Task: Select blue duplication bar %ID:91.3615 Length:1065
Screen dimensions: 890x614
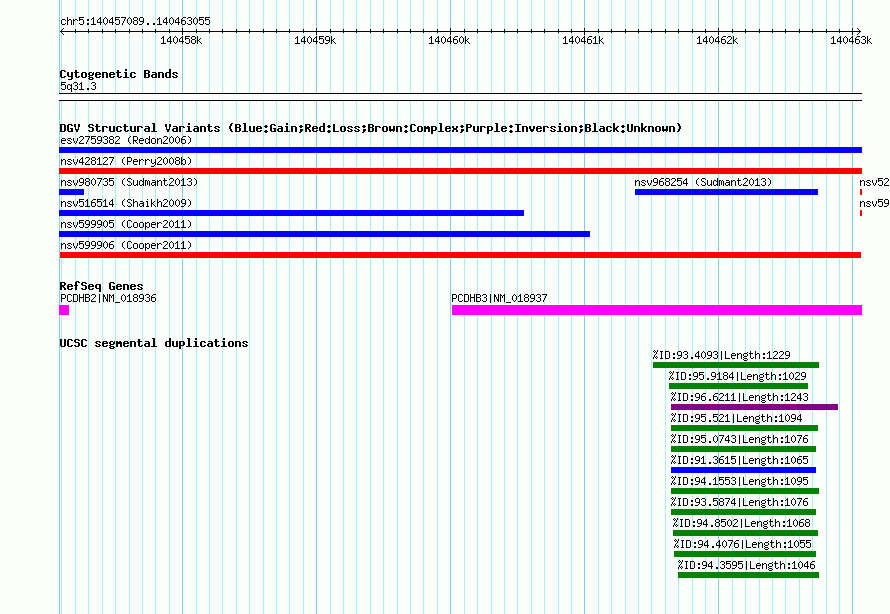Action: [743, 470]
